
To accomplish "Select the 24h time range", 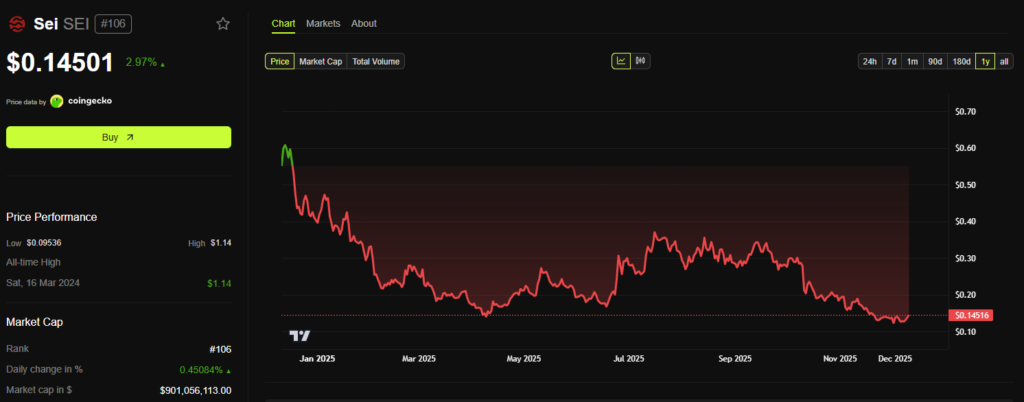I will 870,61.
